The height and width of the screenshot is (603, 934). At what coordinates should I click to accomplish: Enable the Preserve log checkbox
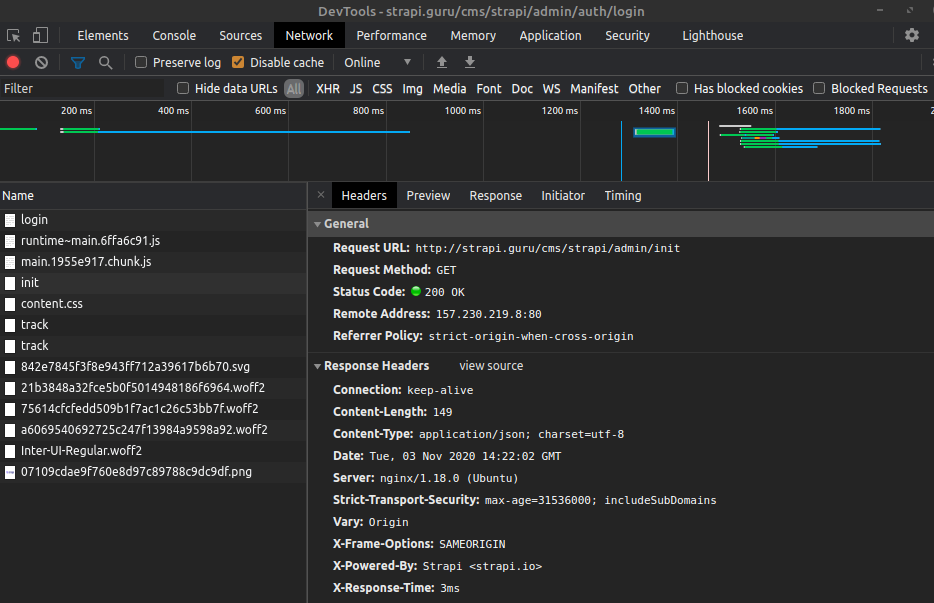tap(140, 62)
